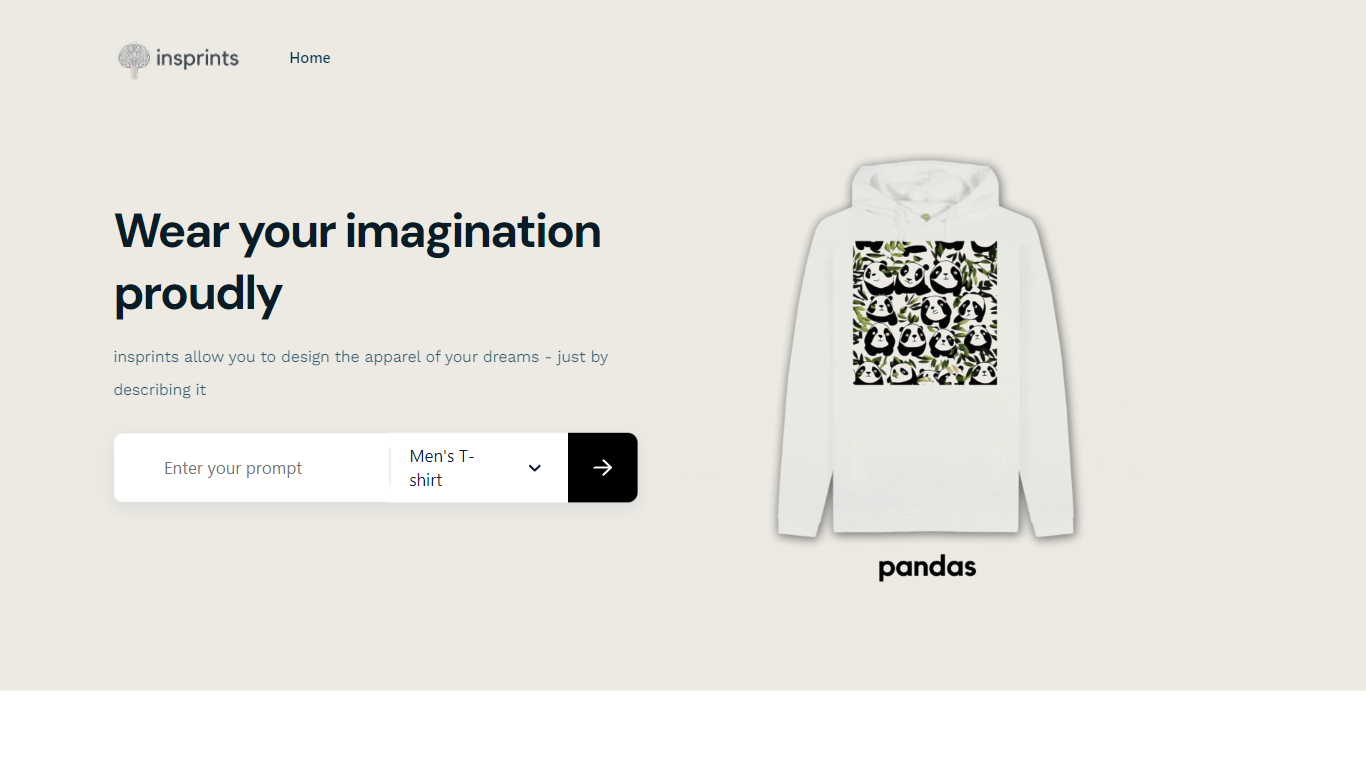This screenshot has height=768, width=1366.
Task: Click the insprints tree logo icon
Action: [x=133, y=59]
